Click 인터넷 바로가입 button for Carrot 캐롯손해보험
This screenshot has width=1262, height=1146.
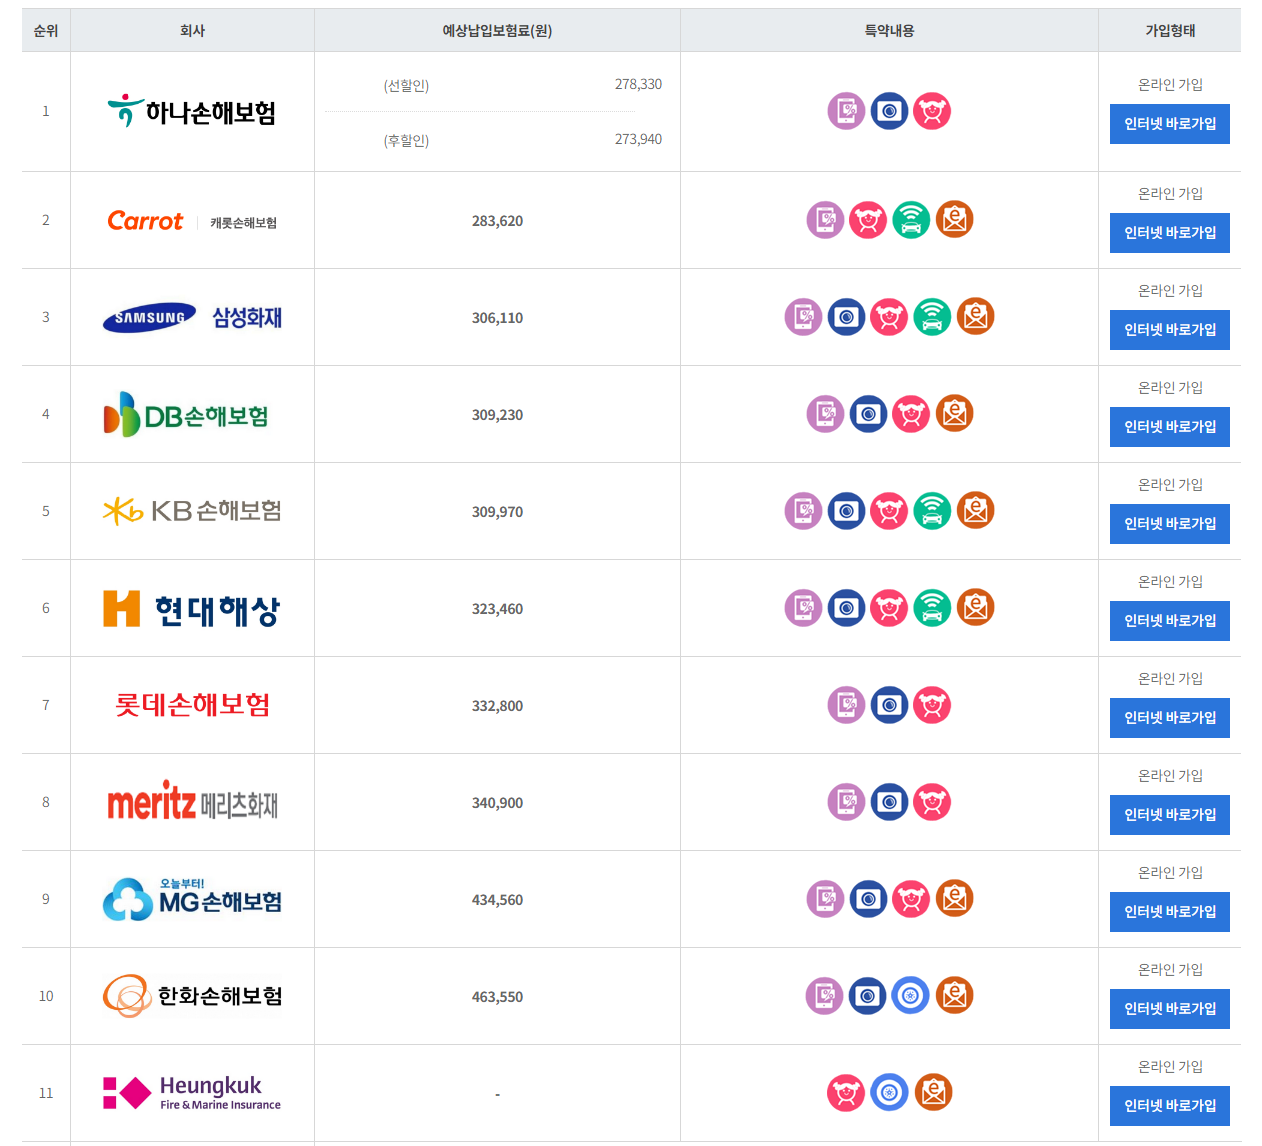pyautogui.click(x=1170, y=233)
